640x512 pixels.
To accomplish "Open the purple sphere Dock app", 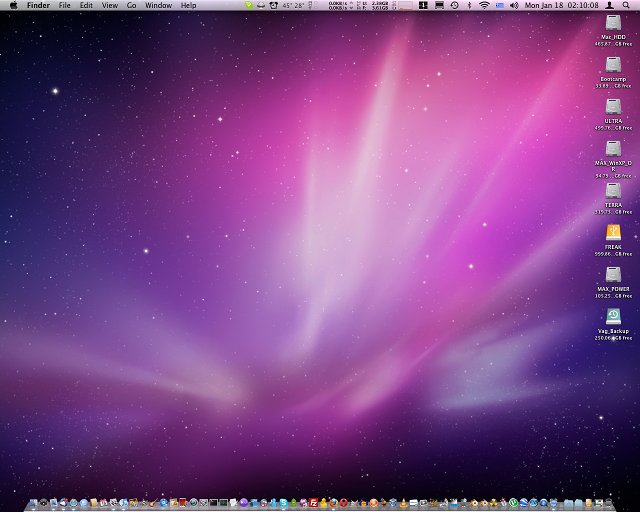I will (x=243, y=503).
